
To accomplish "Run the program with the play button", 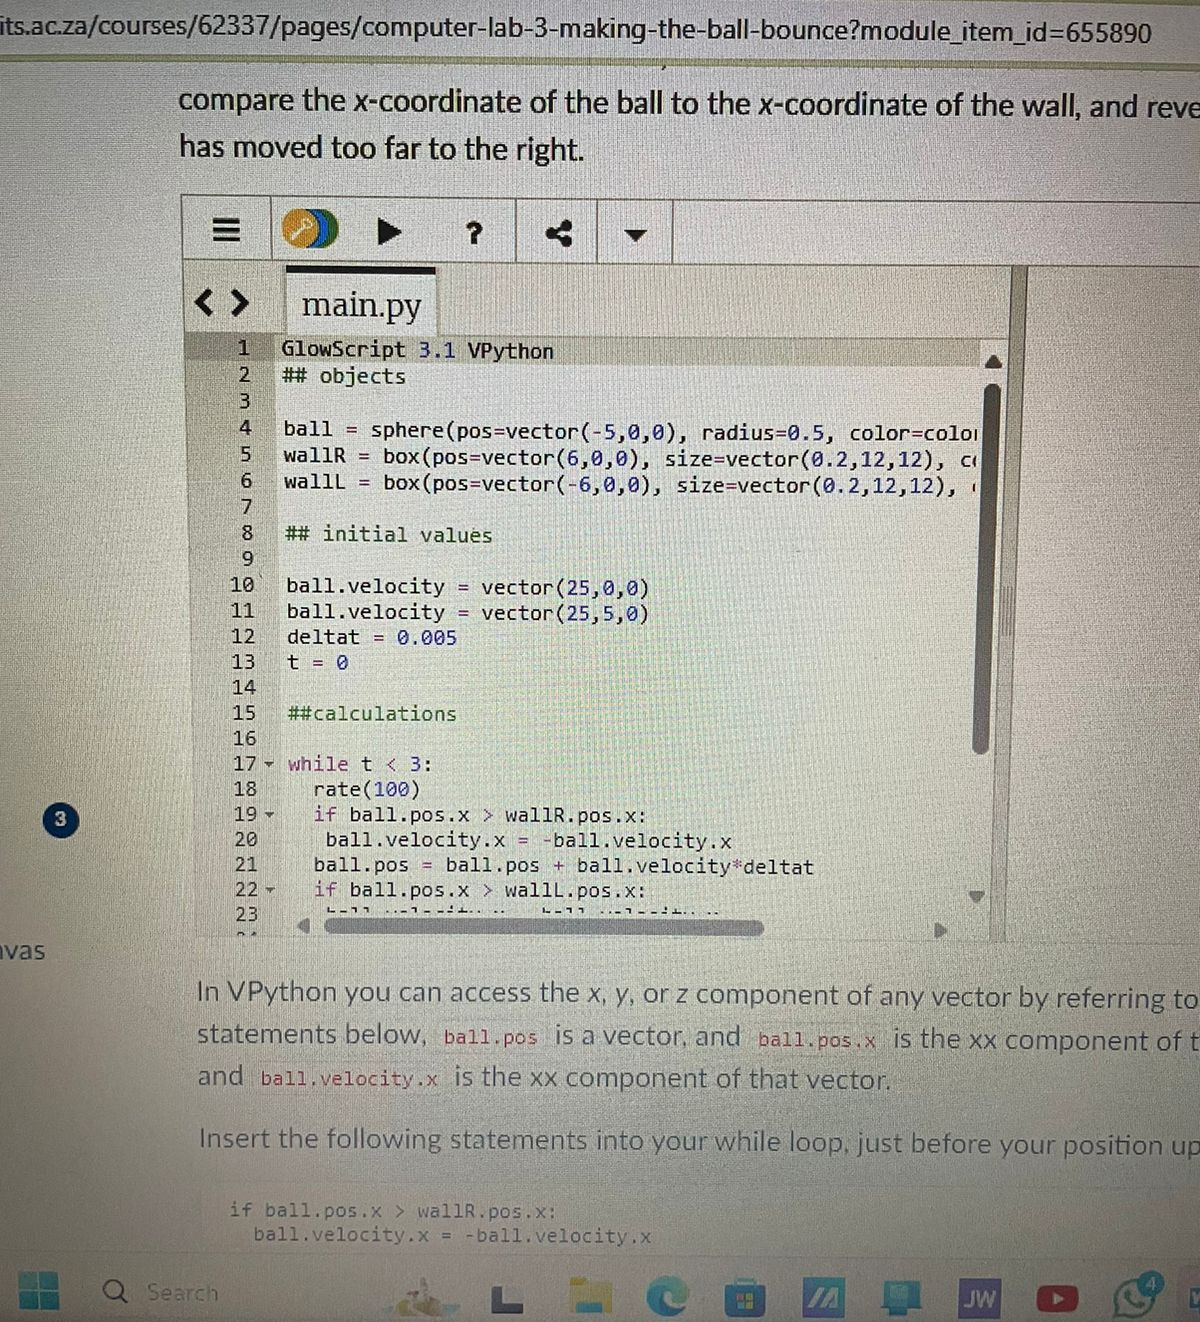I will pos(389,231).
